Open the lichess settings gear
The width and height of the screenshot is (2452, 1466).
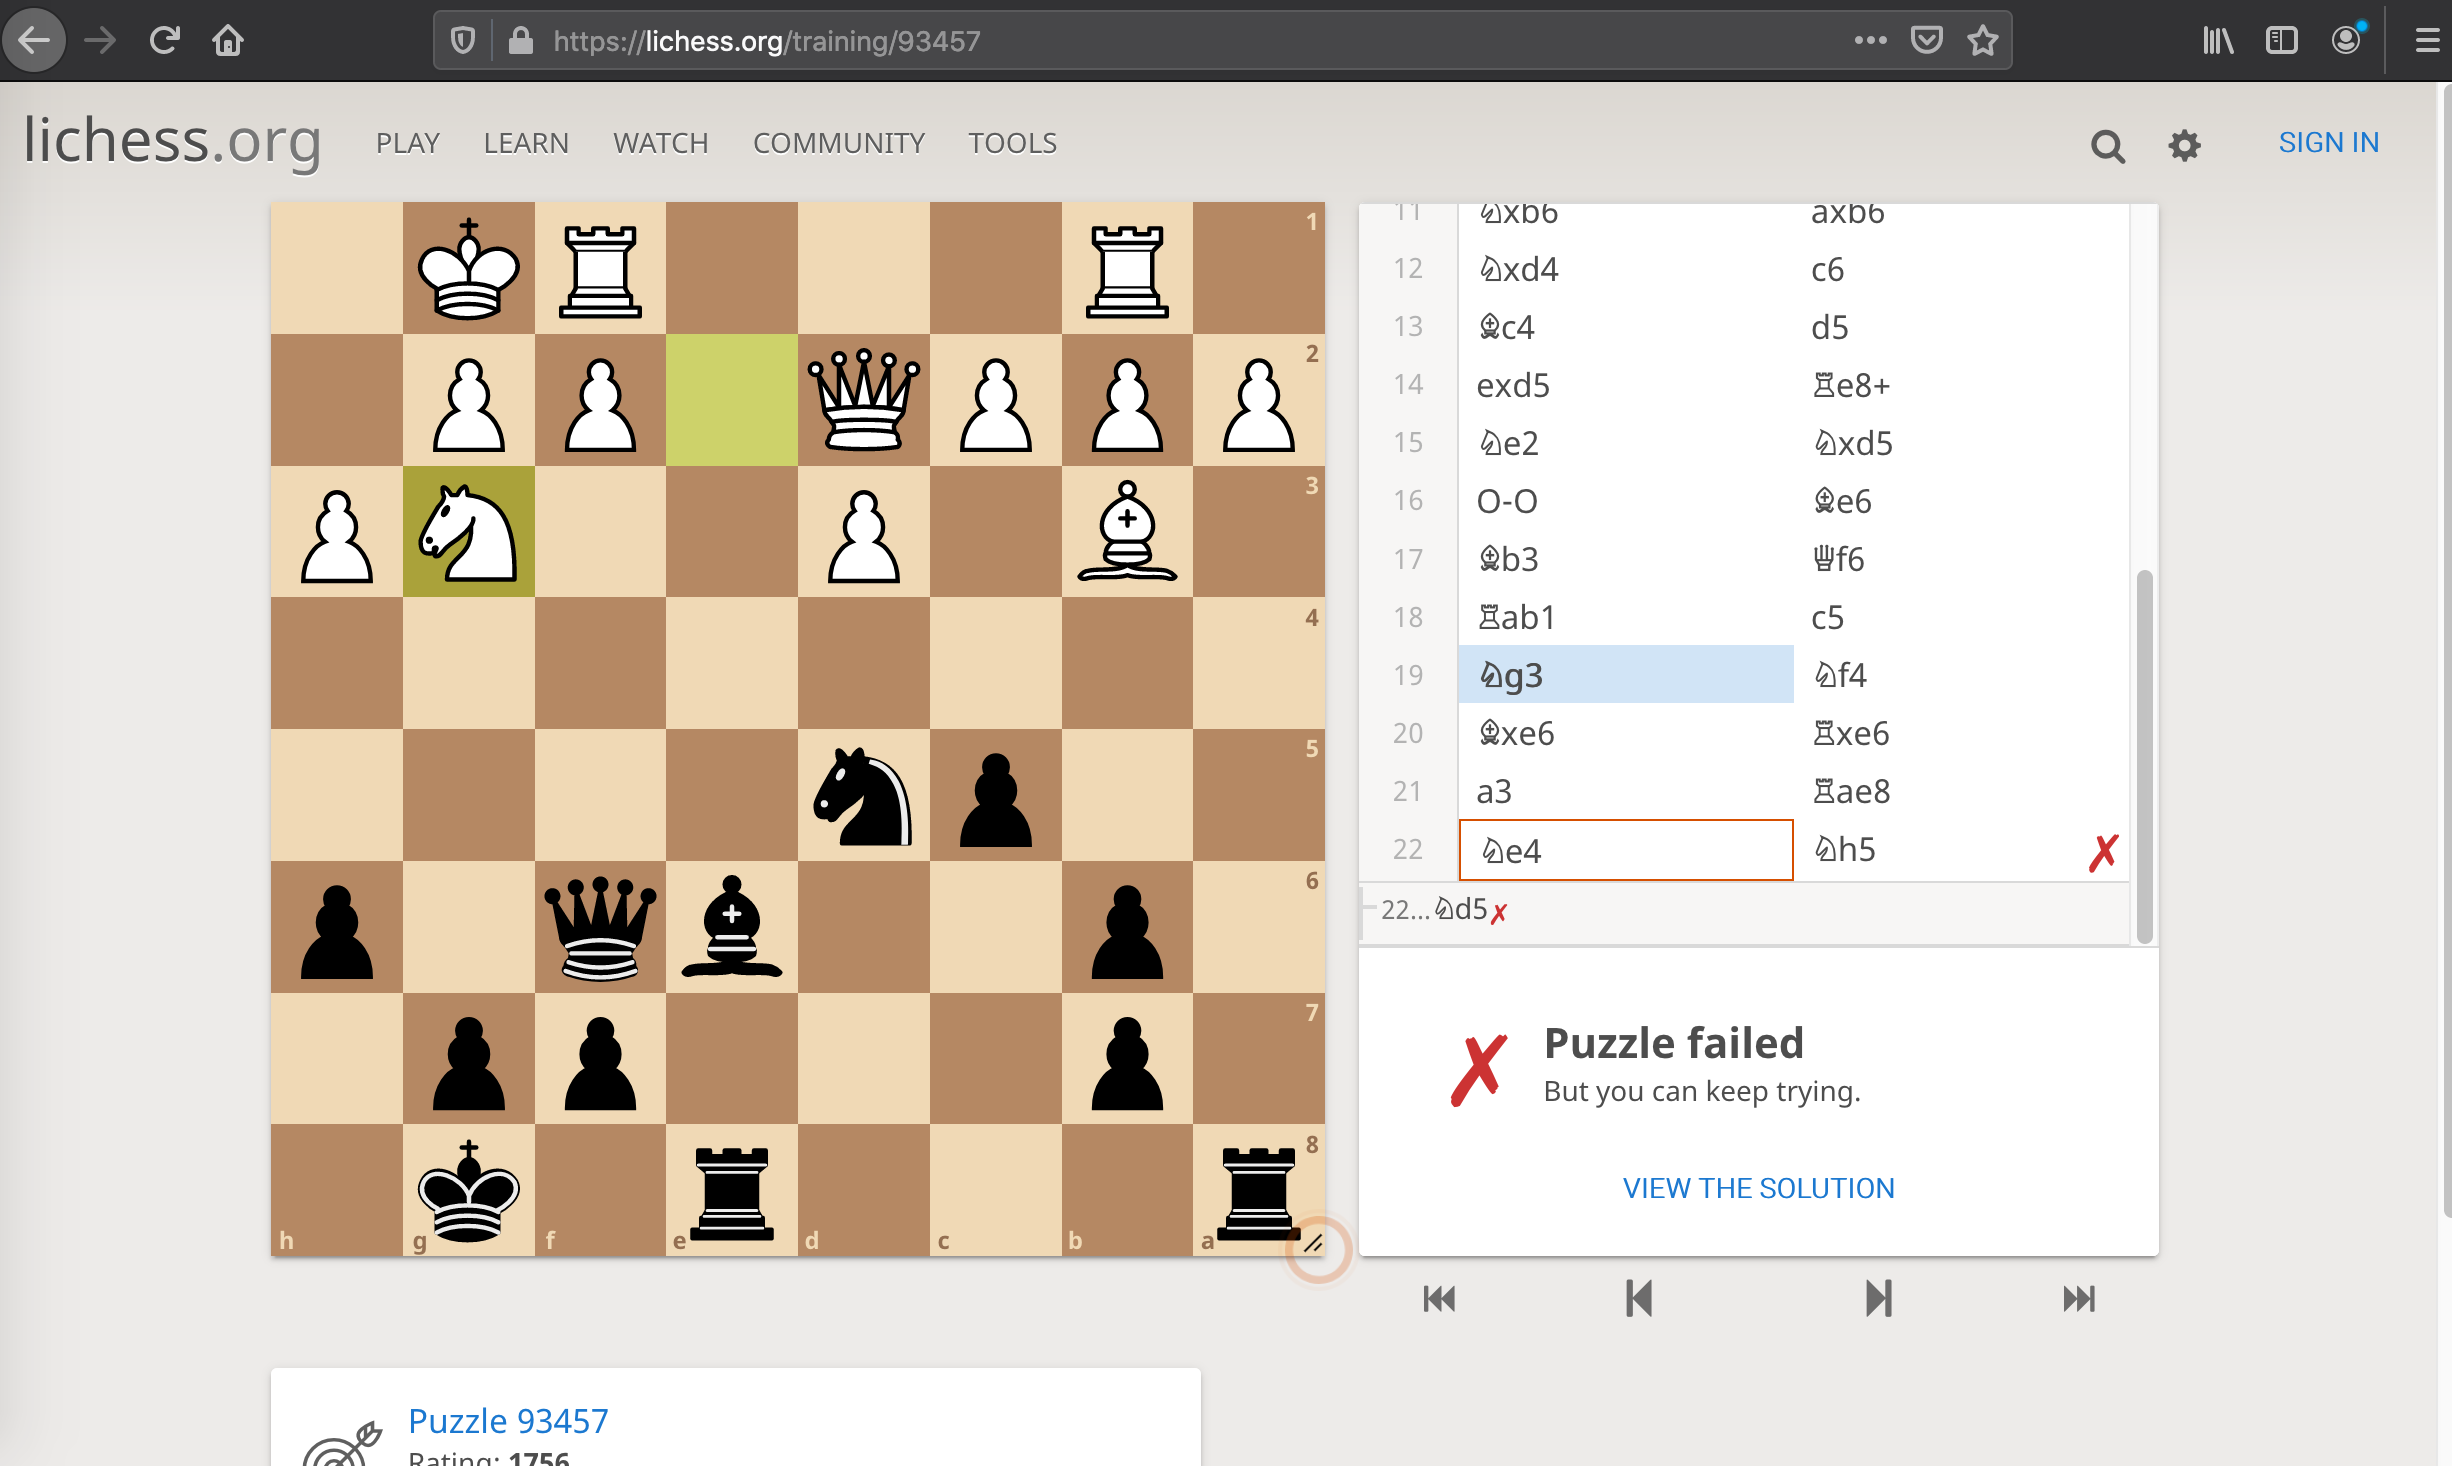tap(2184, 146)
